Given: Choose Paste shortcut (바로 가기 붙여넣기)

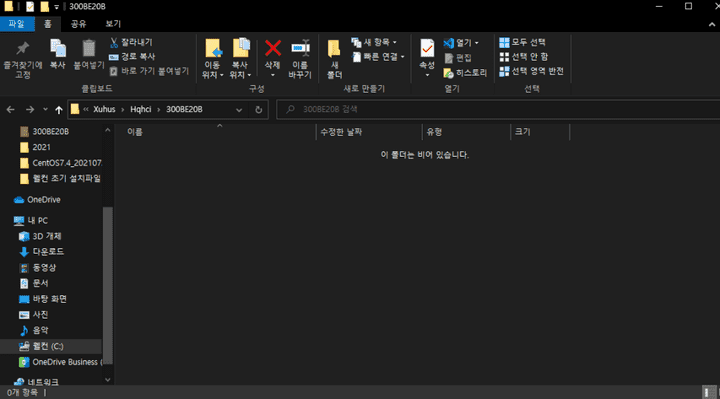Looking at the screenshot, I should pyautogui.click(x=149, y=71).
